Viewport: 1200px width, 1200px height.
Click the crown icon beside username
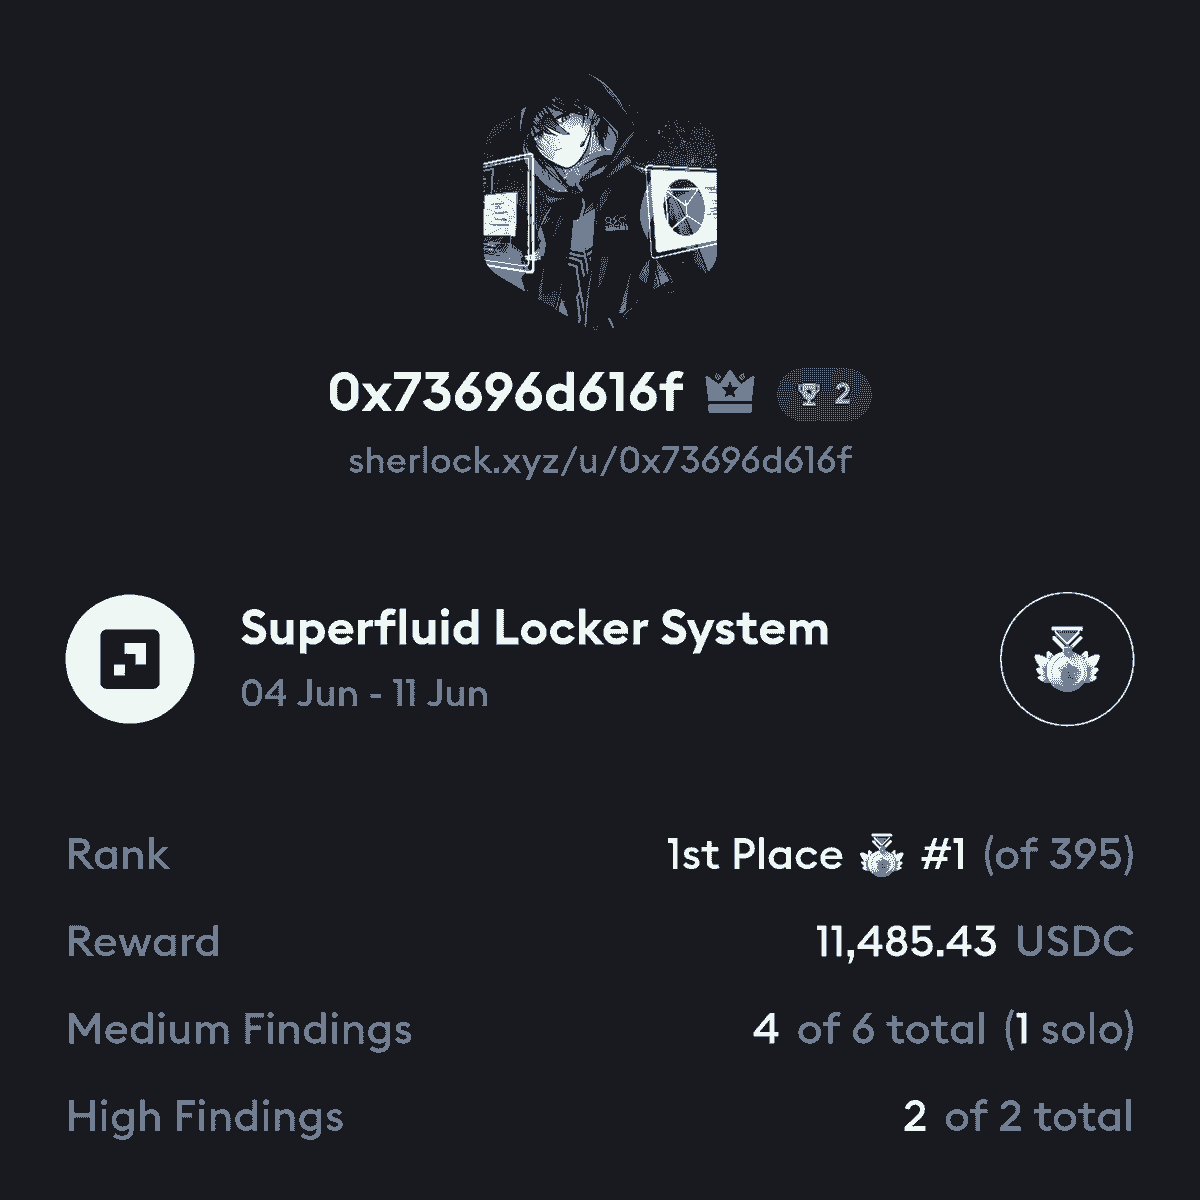731,393
